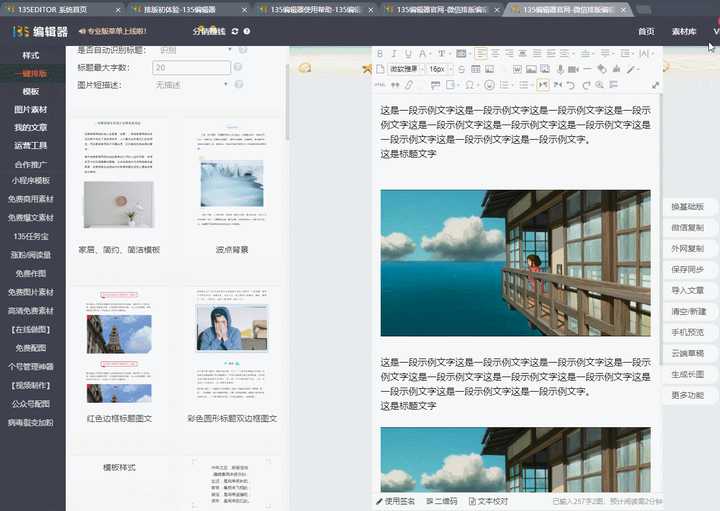The height and width of the screenshot is (511, 720).
Task: Click the strikethrough icon
Action: point(461,69)
